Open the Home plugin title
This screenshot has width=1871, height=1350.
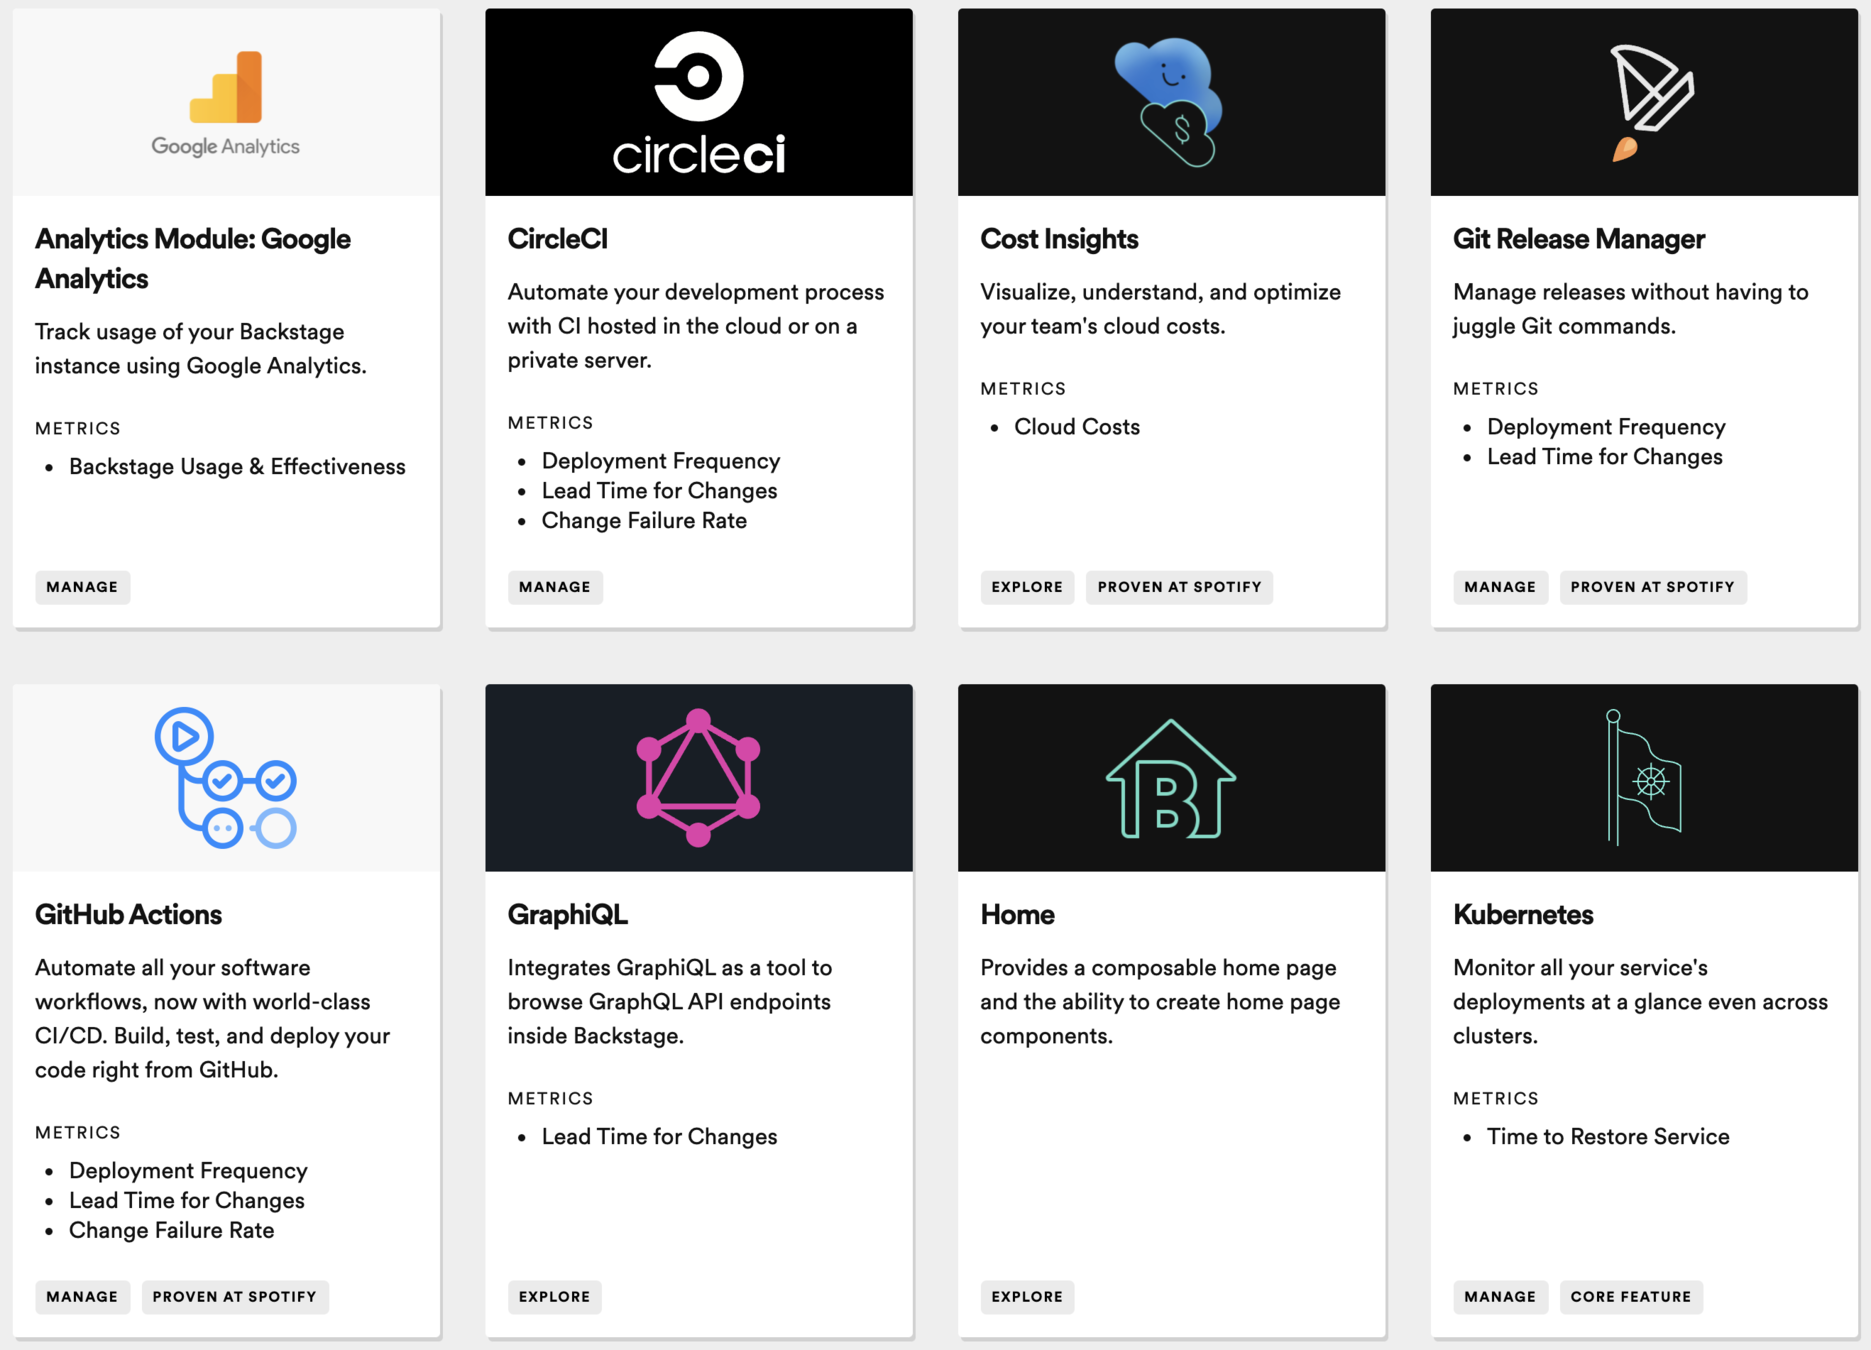click(x=1017, y=915)
